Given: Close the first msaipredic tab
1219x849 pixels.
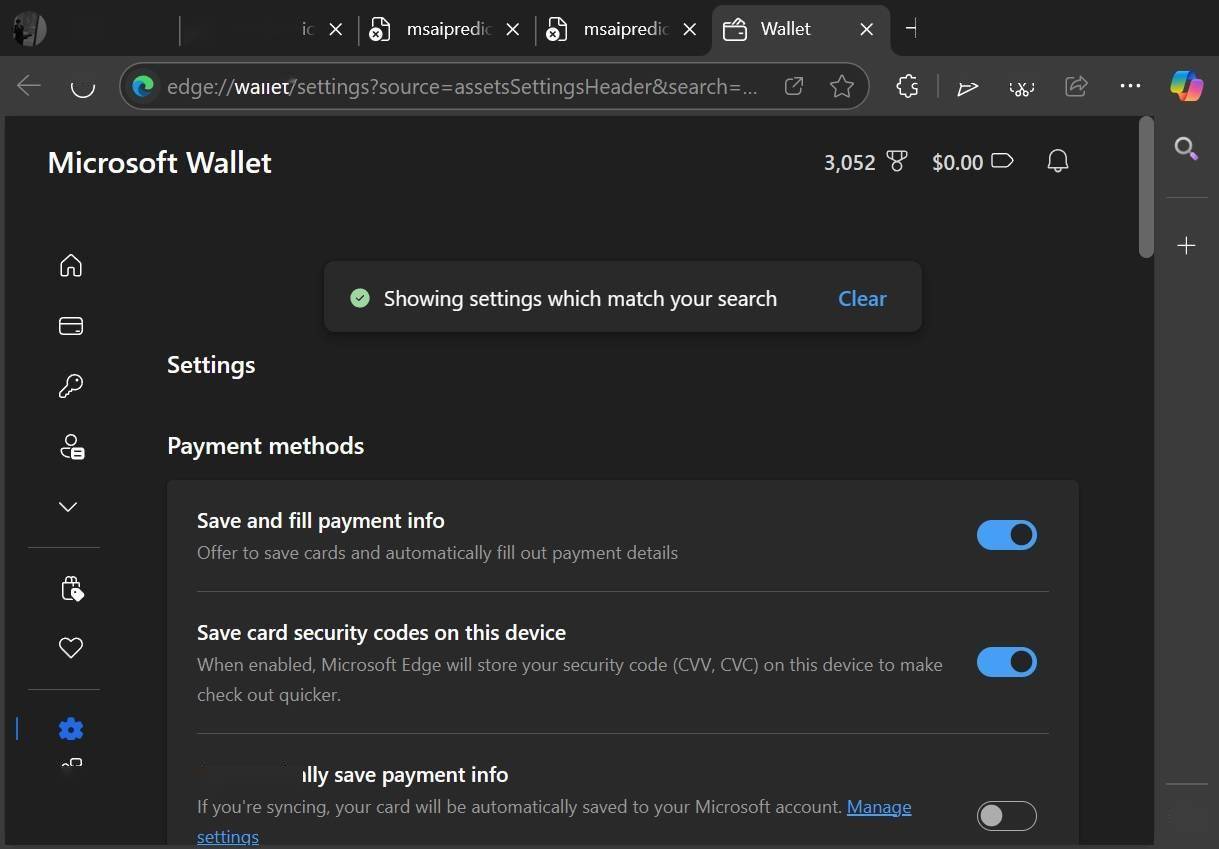Looking at the screenshot, I should (x=513, y=29).
